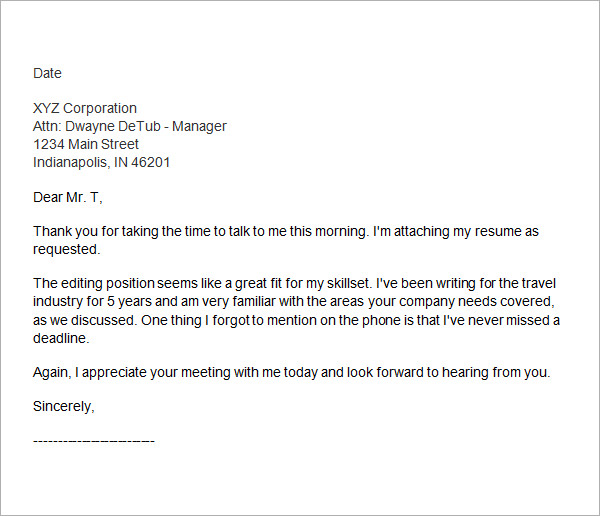Click the Dear Mr. T salutation
Image resolution: width=600 pixels, height=516 pixels.
[x=68, y=197]
